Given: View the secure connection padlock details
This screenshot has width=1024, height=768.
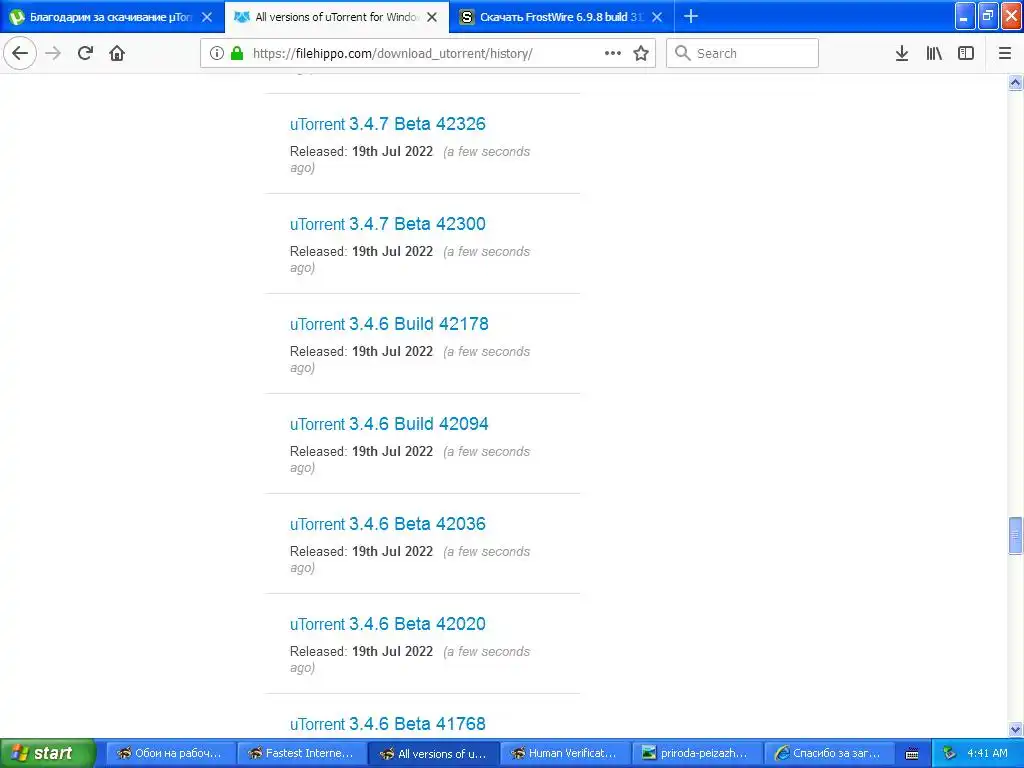Looking at the screenshot, I should (237, 53).
